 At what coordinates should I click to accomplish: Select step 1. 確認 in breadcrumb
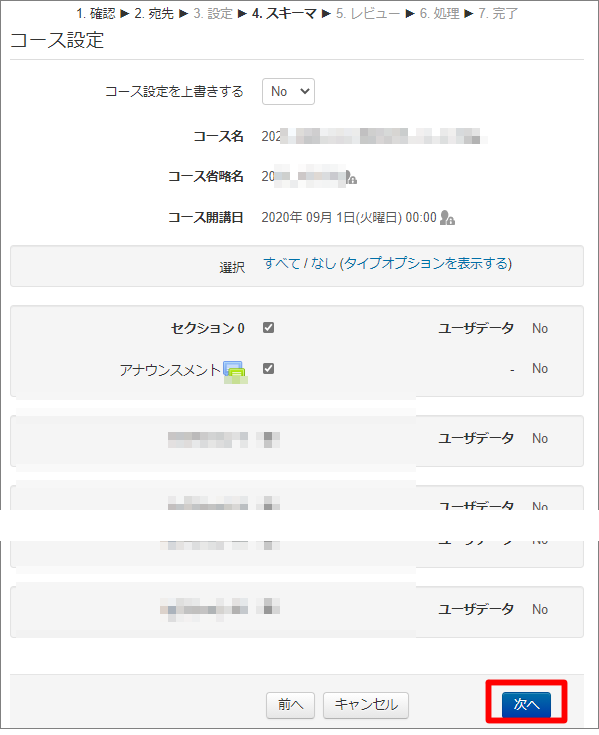click(x=96, y=14)
